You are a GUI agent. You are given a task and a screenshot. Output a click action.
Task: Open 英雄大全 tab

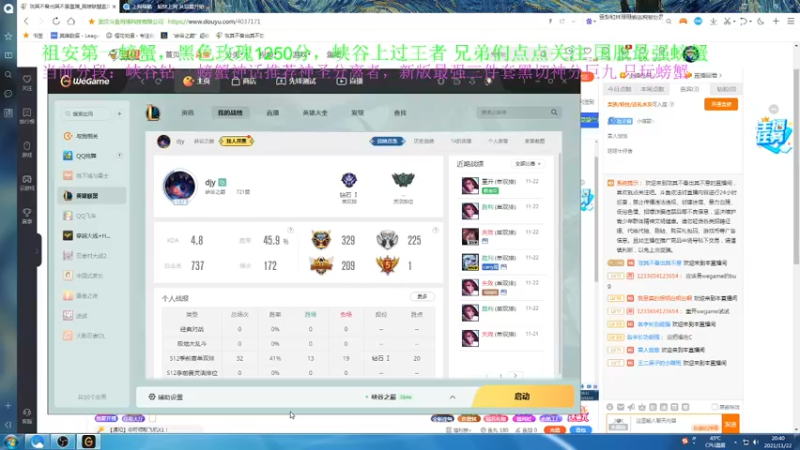(x=315, y=113)
